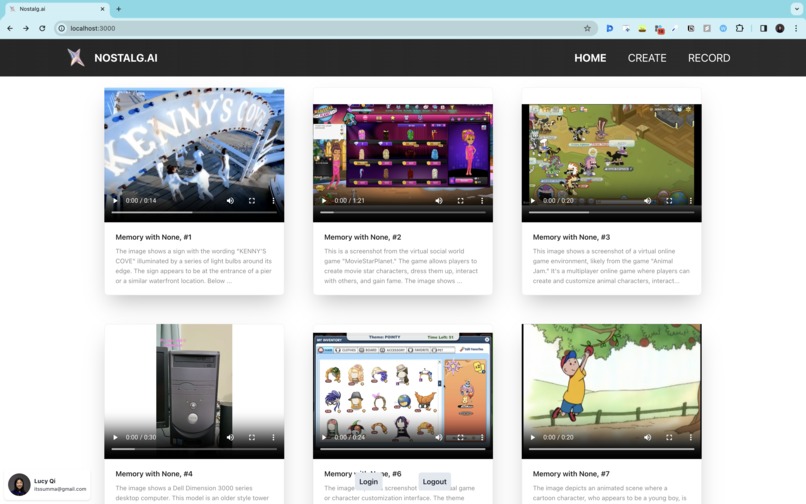Click the KENNY'S COVE description text
This screenshot has height=504, width=806.
(194, 266)
